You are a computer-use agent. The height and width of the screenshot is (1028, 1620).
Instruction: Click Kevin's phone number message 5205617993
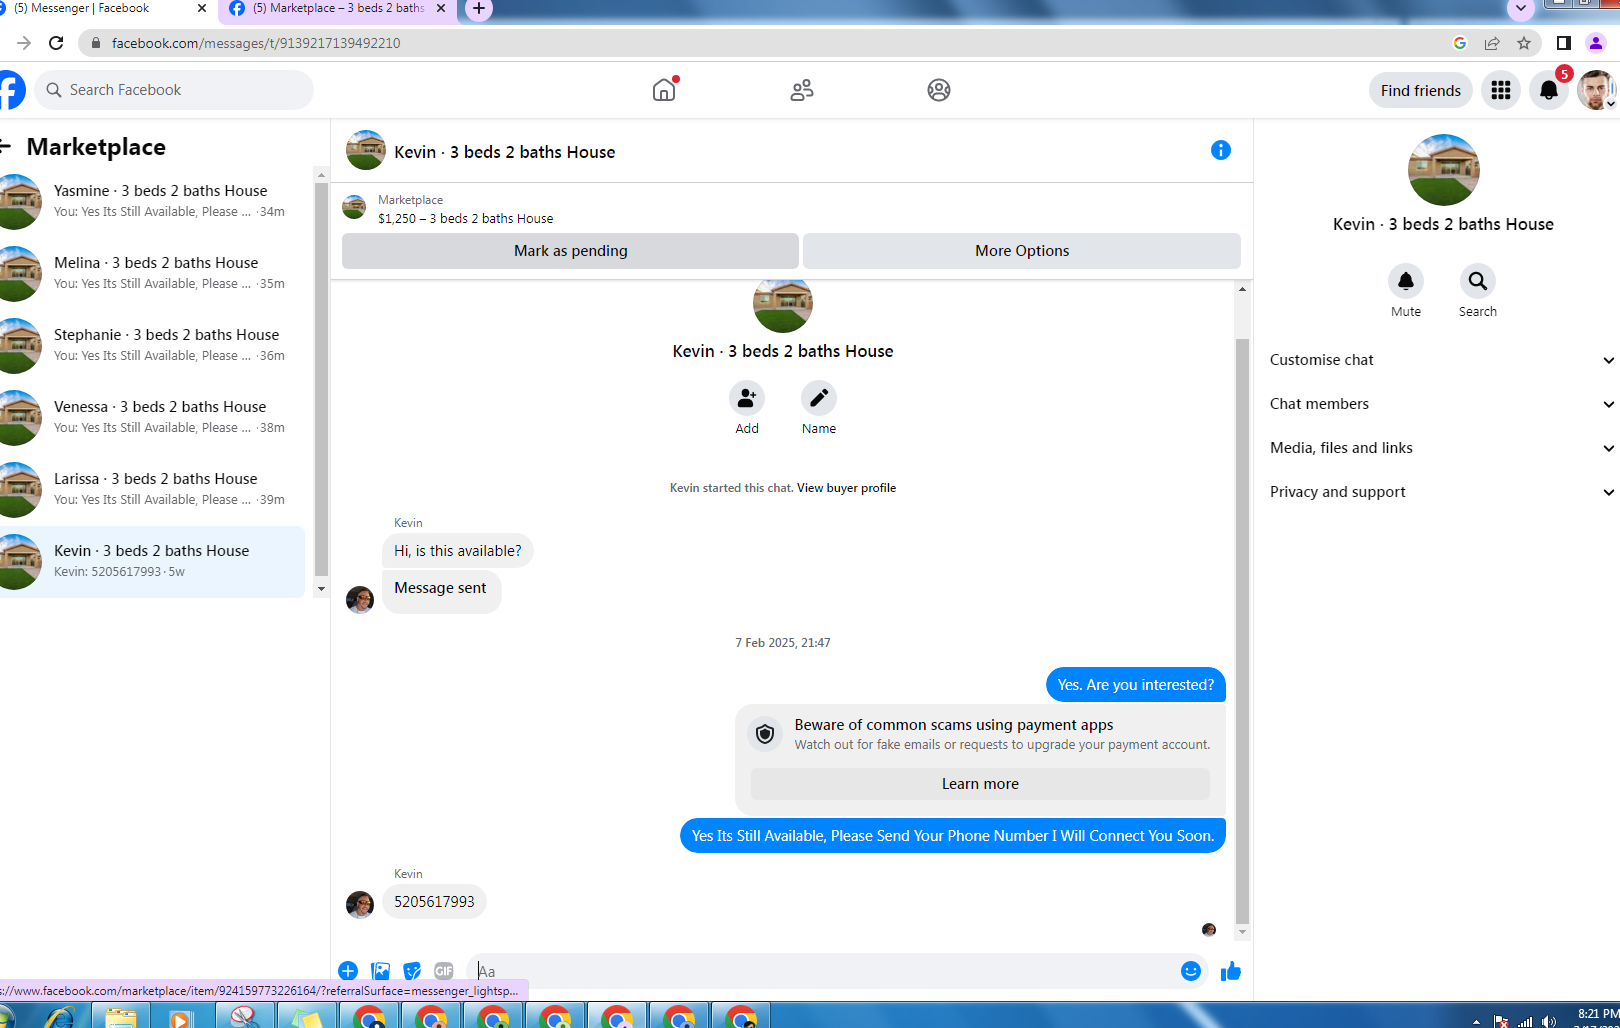(434, 902)
